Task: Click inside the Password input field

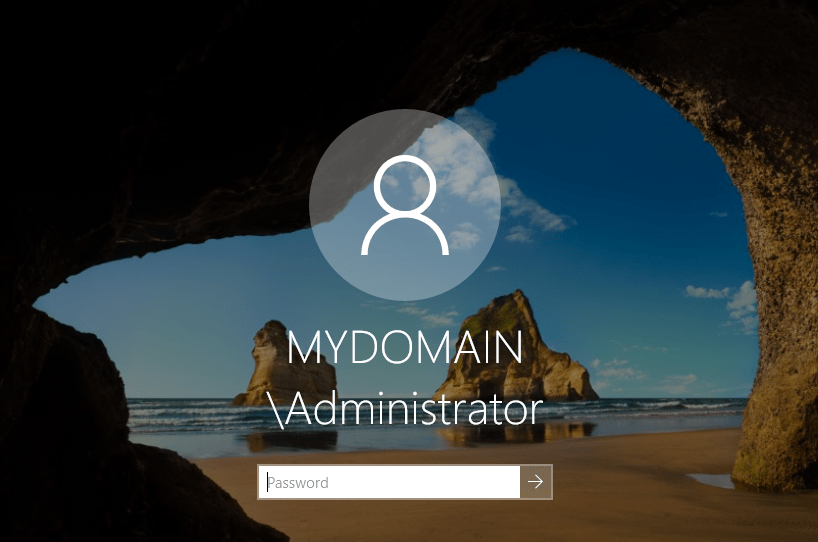Action: (x=390, y=482)
